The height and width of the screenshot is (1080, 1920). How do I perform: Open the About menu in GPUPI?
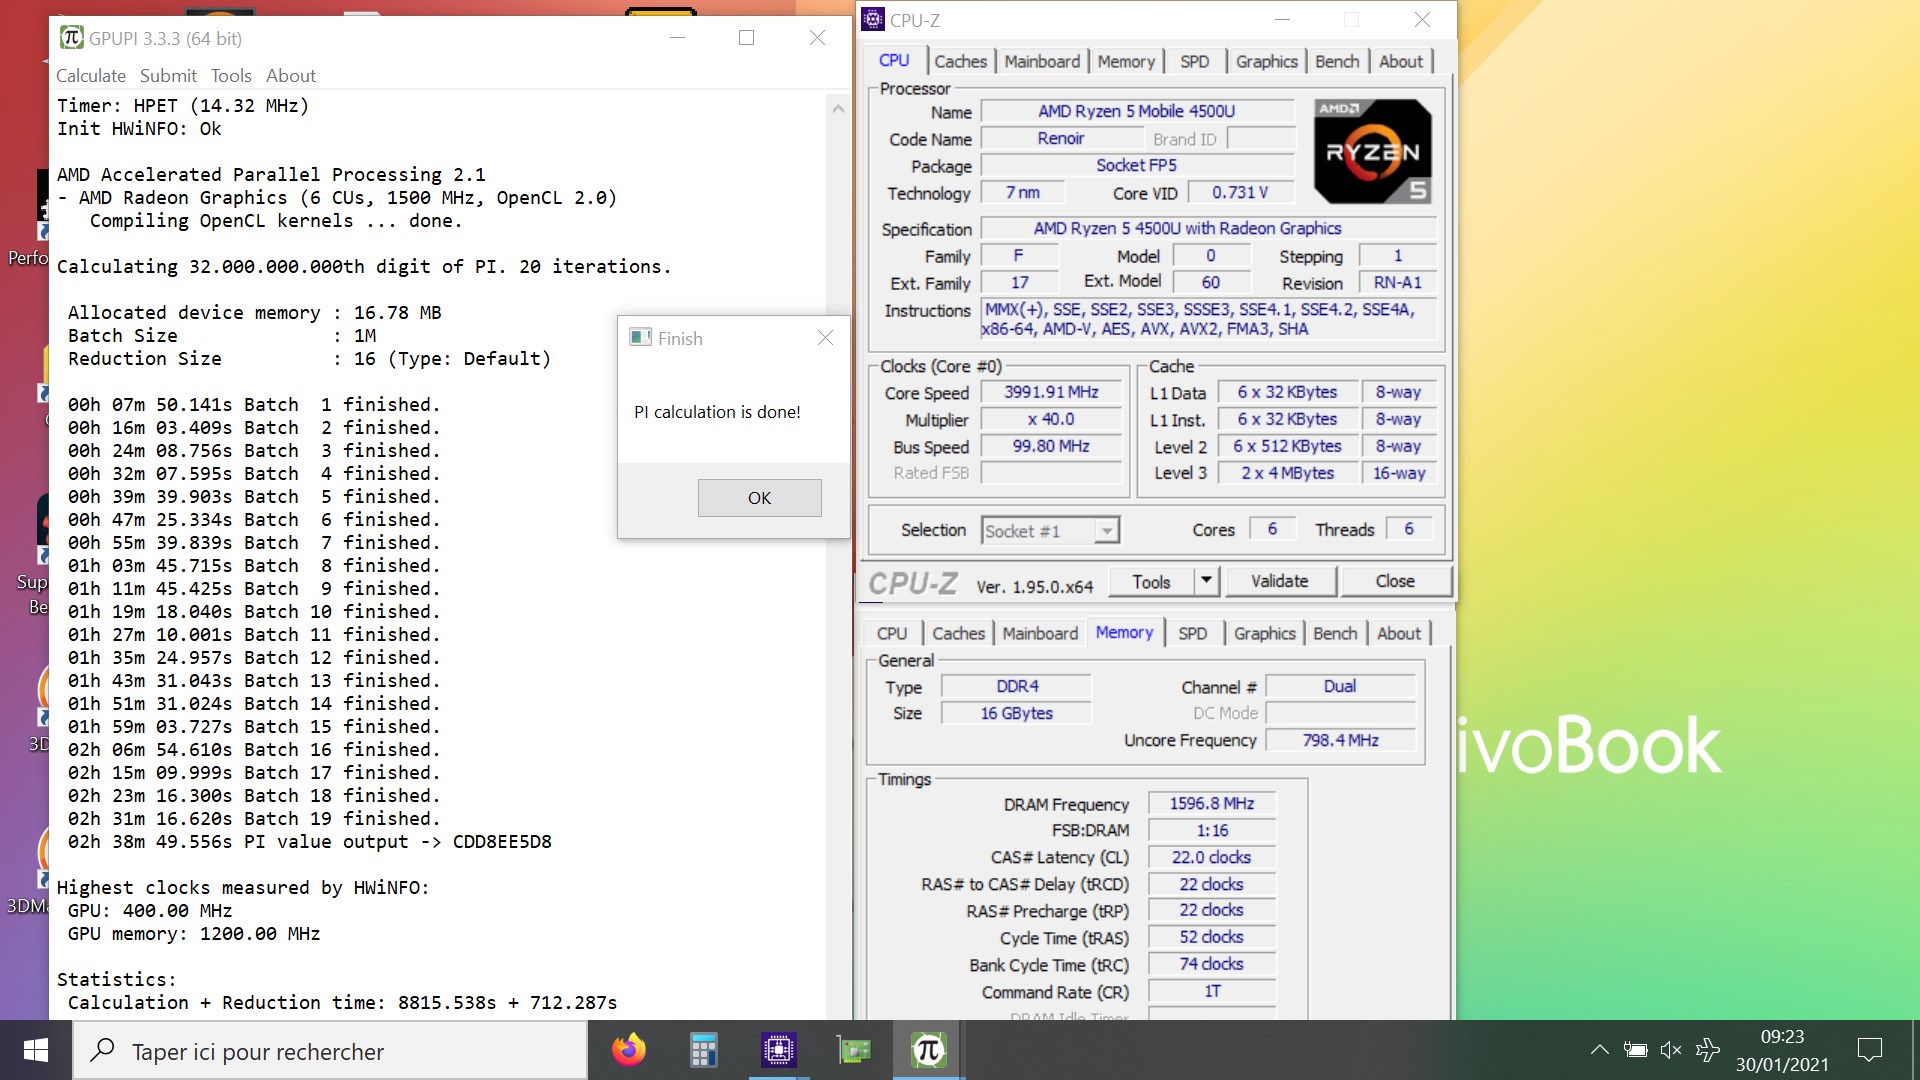click(291, 76)
